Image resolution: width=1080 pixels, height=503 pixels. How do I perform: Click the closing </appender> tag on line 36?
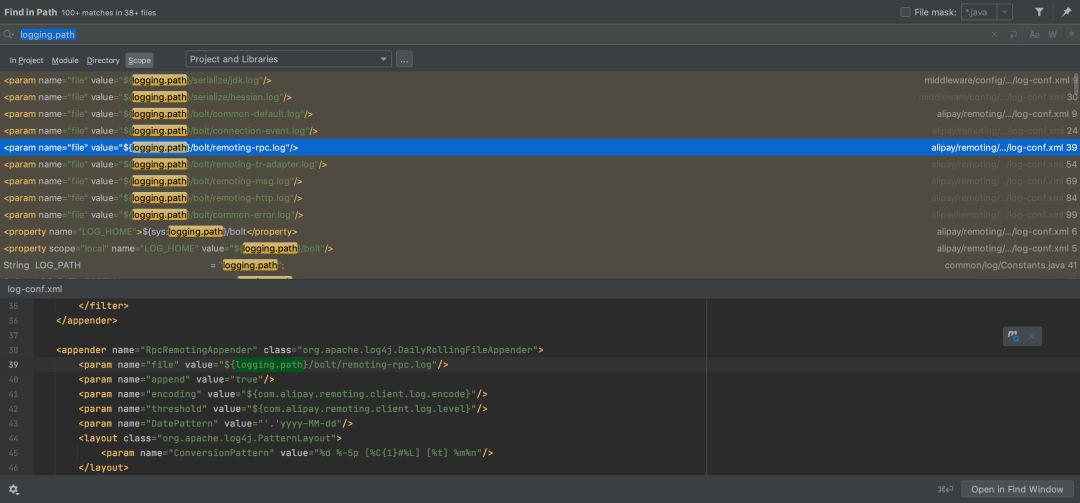pos(87,320)
